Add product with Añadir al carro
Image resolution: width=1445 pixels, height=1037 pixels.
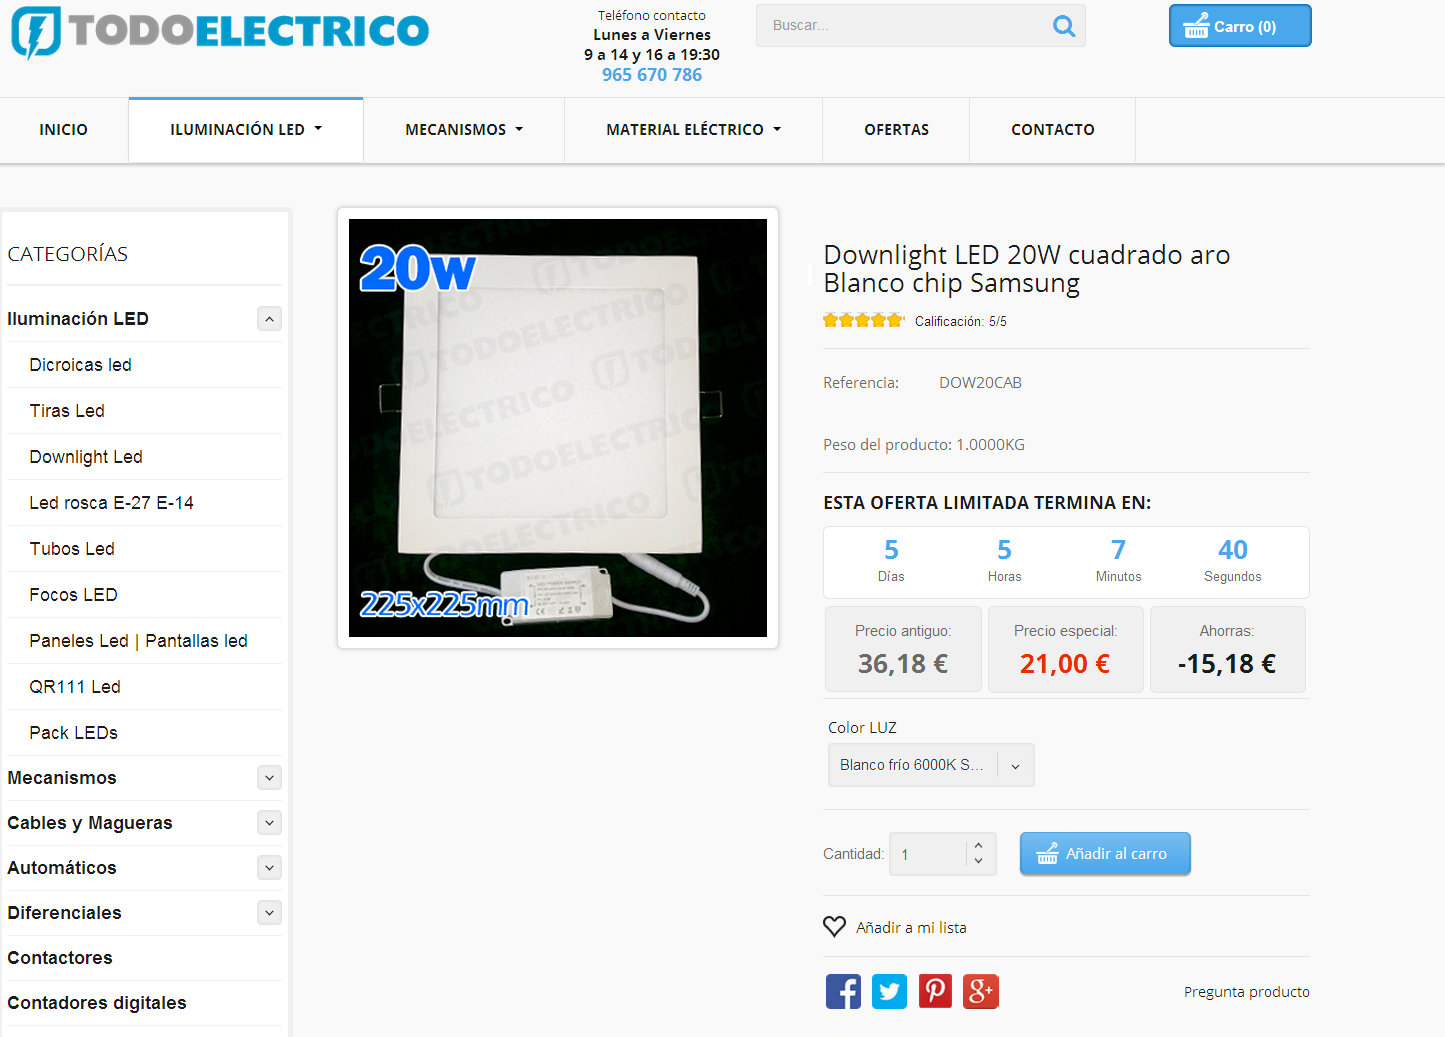[x=1105, y=854]
